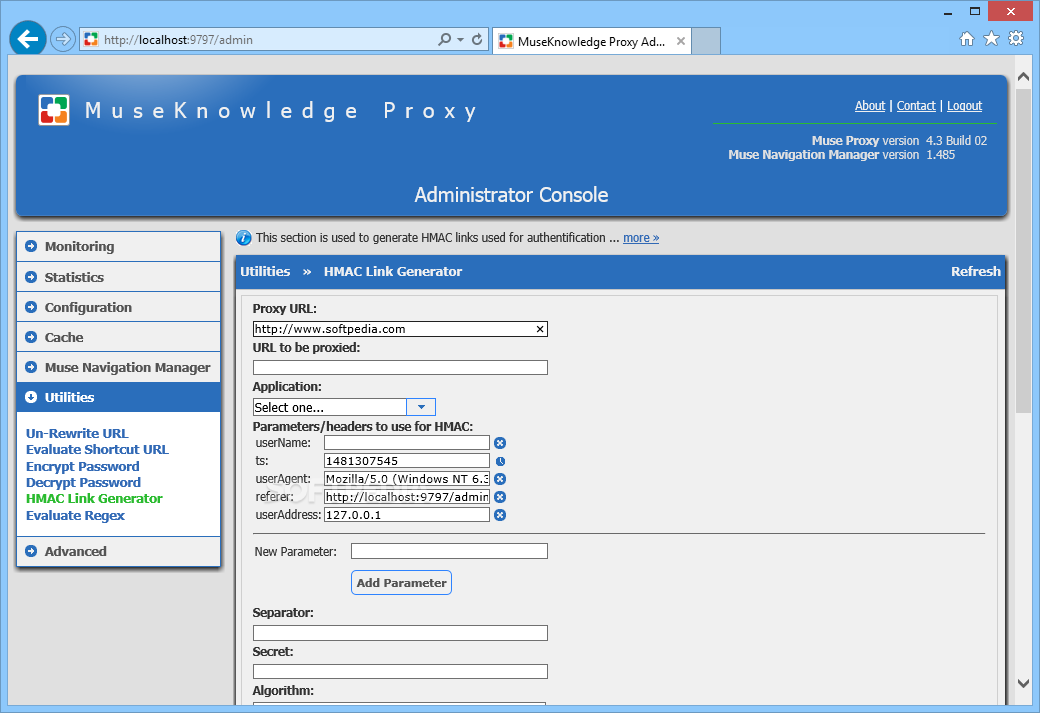The height and width of the screenshot is (713, 1040).
Task: Expand the Muse Navigation Manager section
Action: (118, 367)
